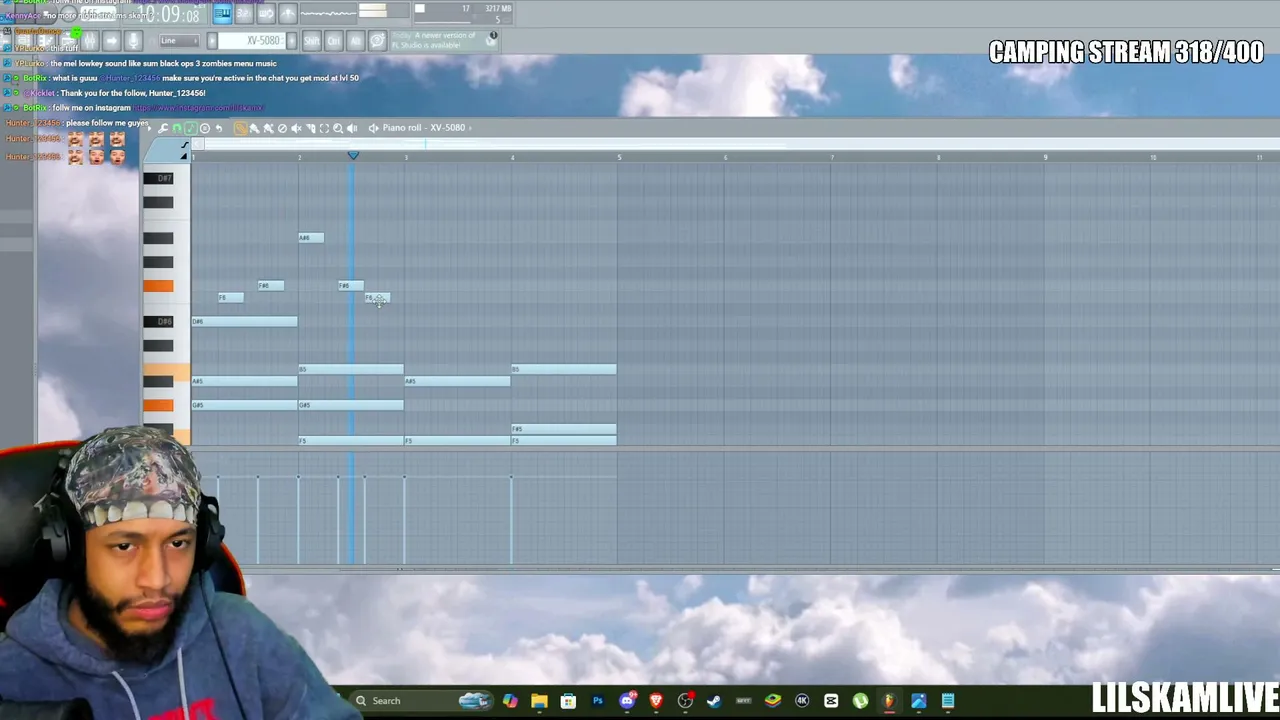Viewport: 1280px width, 720px height.
Task: Click the playhead marker on the timeline ruler
Action: point(353,156)
